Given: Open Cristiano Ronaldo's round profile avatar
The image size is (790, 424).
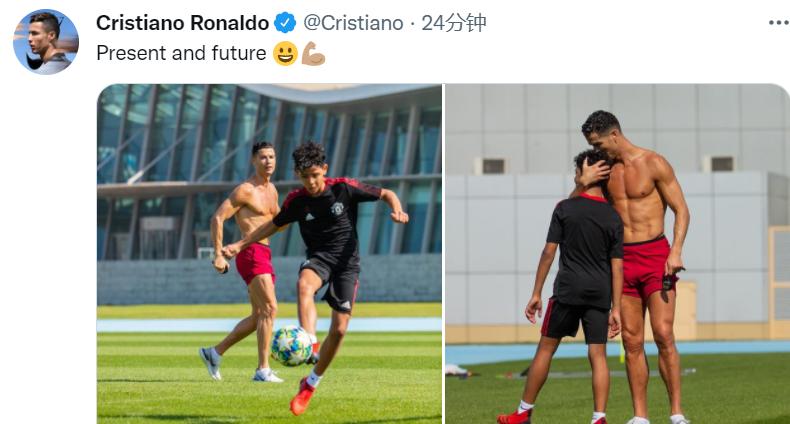Looking at the screenshot, I should pos(46,42).
